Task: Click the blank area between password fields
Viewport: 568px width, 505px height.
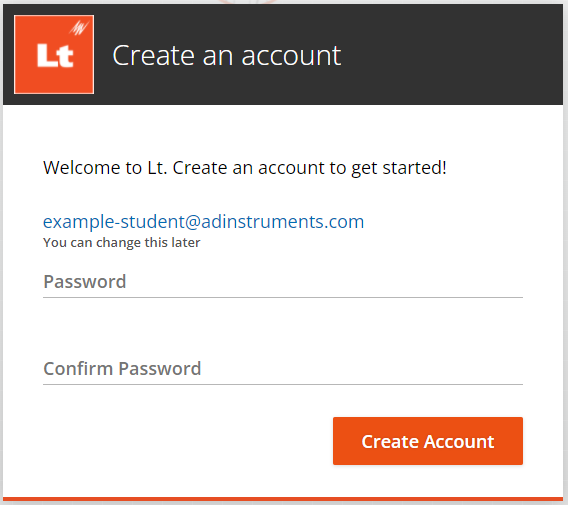Action: tap(283, 326)
